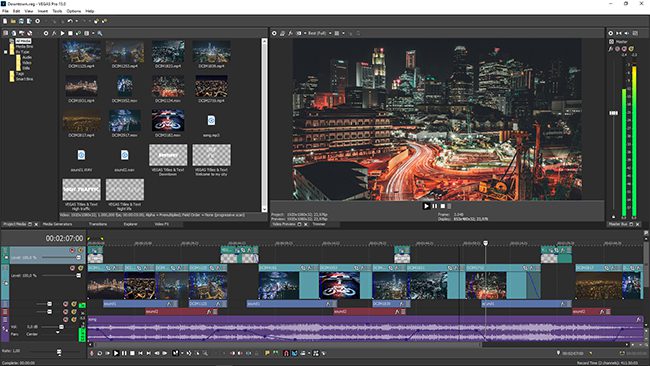Viewport: 650px width, 366px height.
Task: Click Video Output FX icon in preview toolbar
Action: coord(290,33)
